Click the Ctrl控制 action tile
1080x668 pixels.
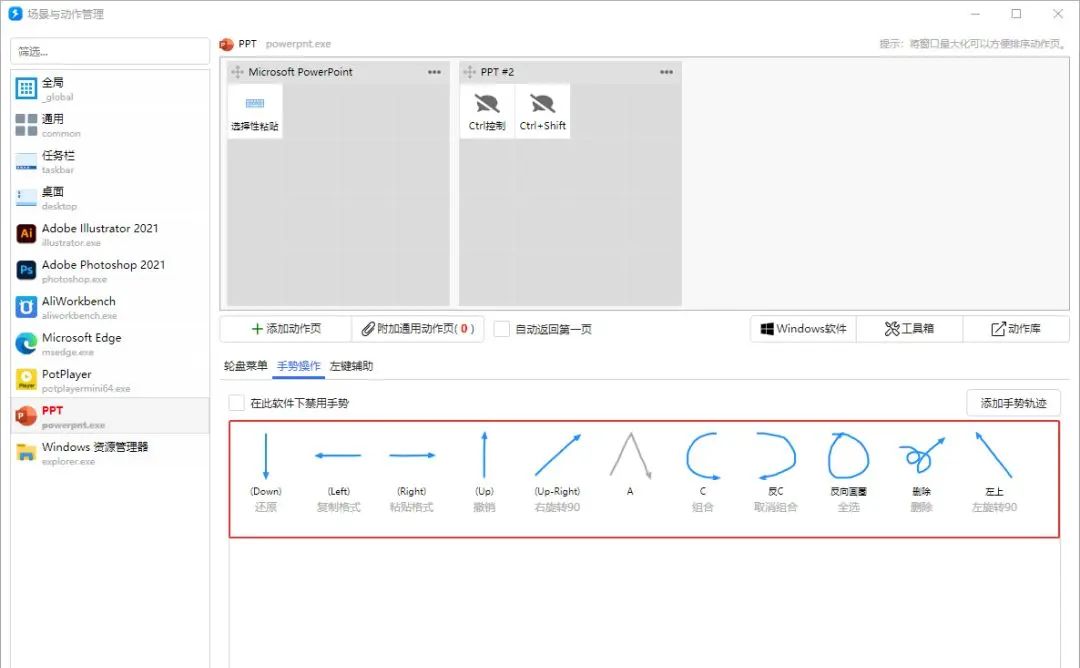click(x=487, y=112)
